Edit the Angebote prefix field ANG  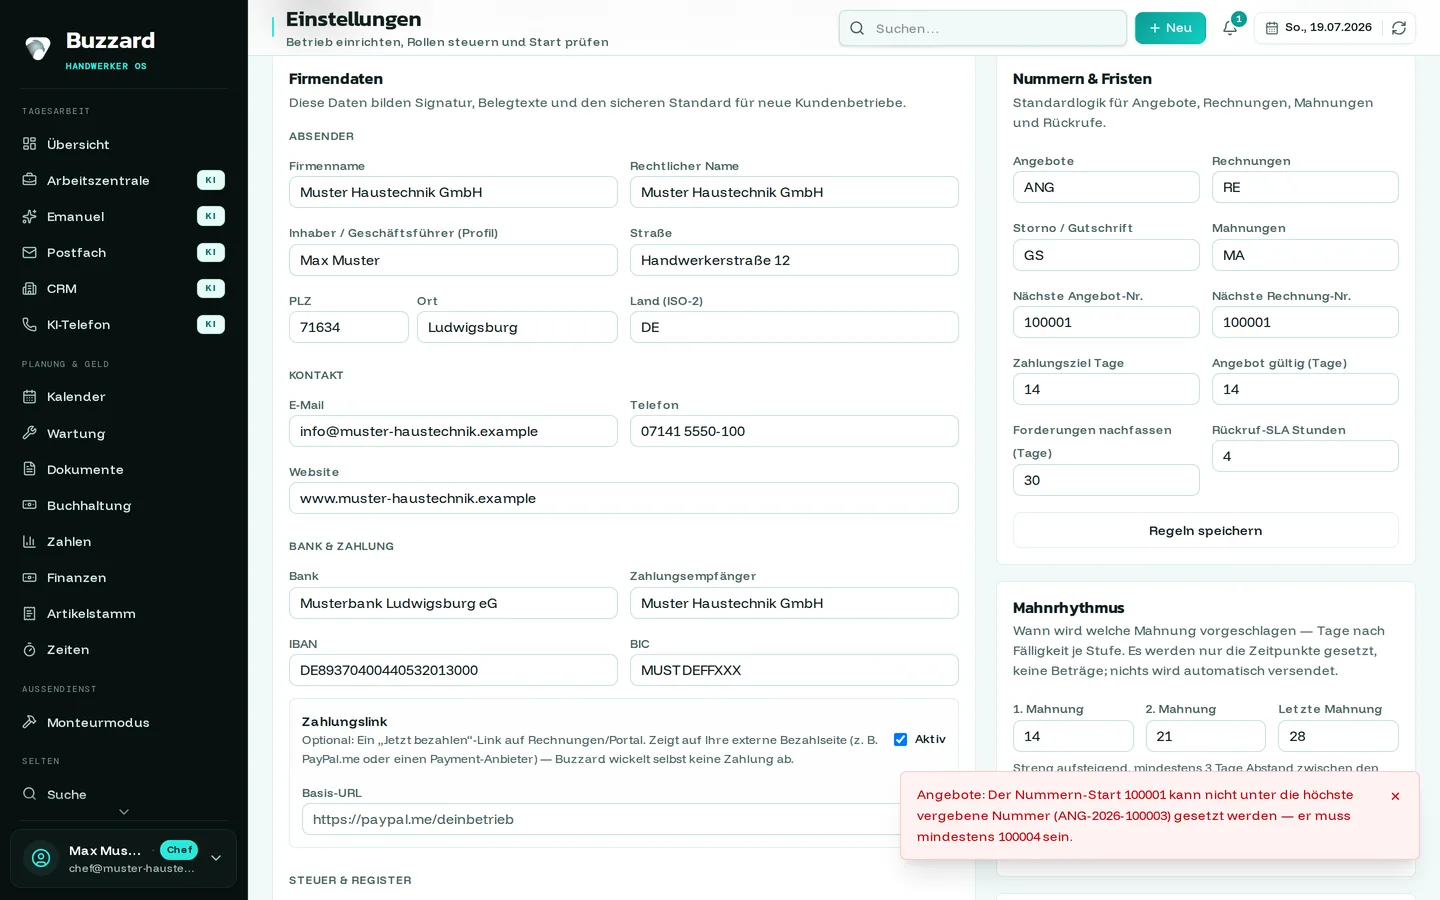(1106, 187)
